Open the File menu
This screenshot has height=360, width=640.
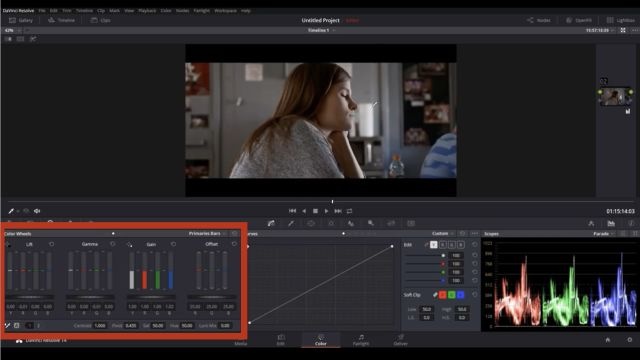click(42, 11)
